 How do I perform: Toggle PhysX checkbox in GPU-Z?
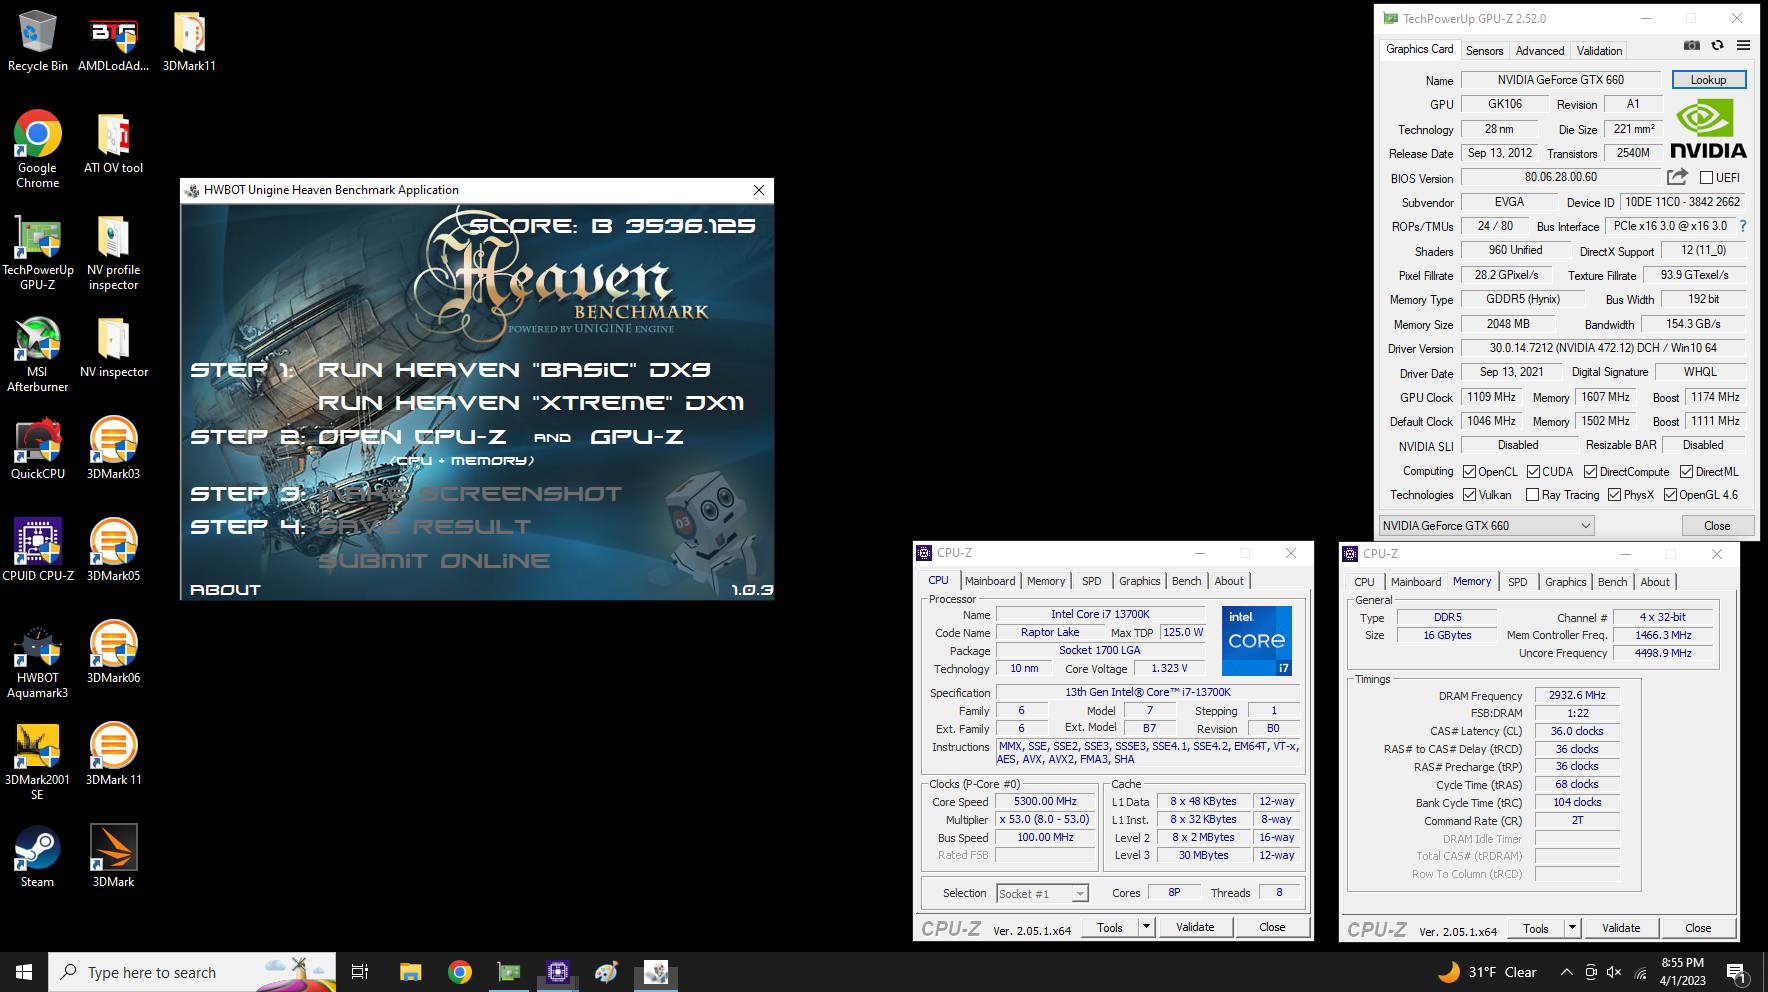tap(1614, 495)
